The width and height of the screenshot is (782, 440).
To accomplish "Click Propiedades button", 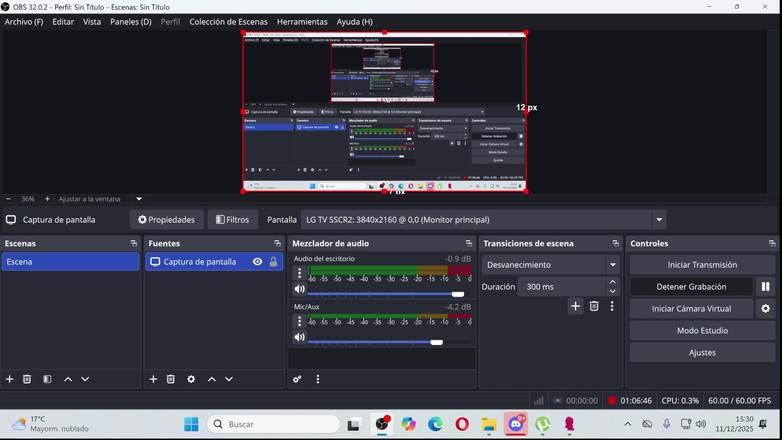I will point(167,220).
